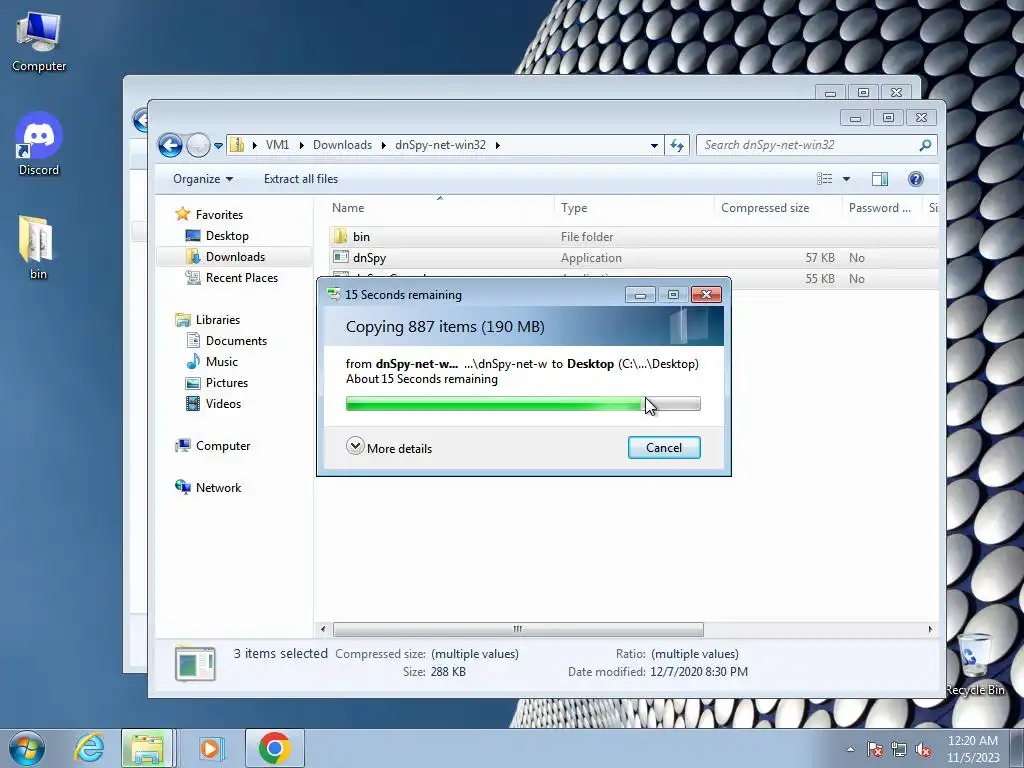
Task: Click the search magnifier icon
Action: pos(925,145)
